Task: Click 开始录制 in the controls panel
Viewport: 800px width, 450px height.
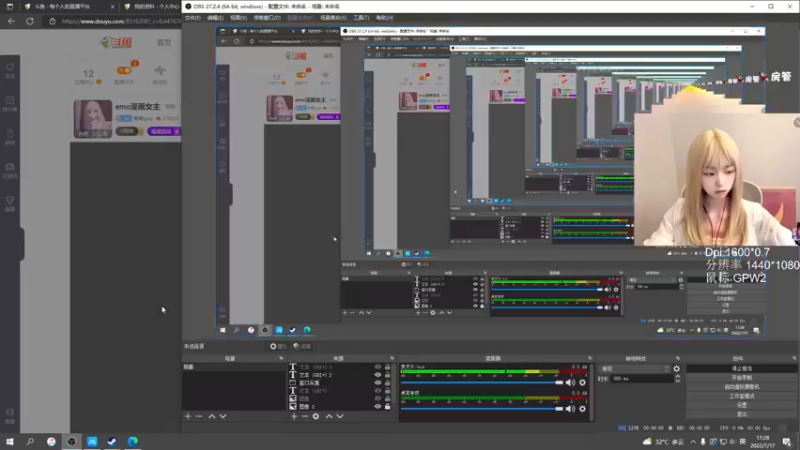Action: pyautogui.click(x=741, y=378)
